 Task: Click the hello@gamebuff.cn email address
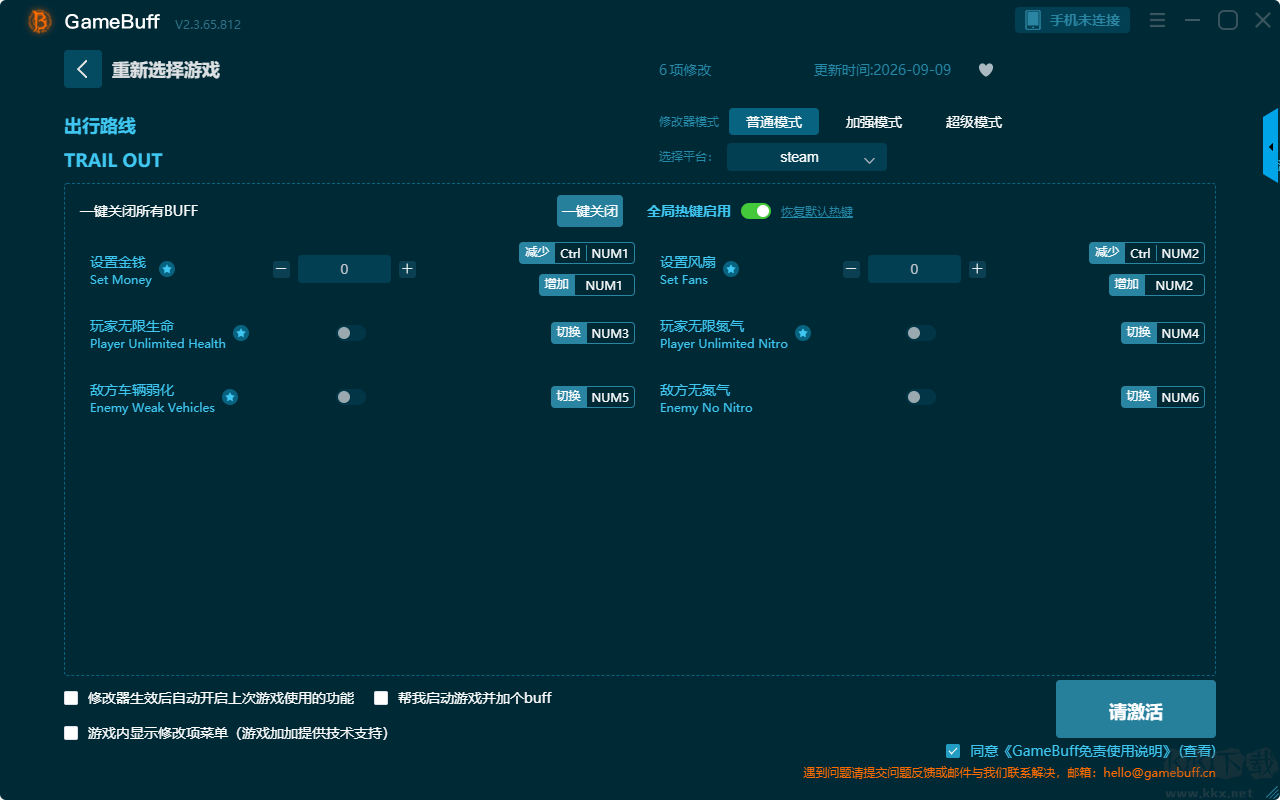click(1160, 772)
